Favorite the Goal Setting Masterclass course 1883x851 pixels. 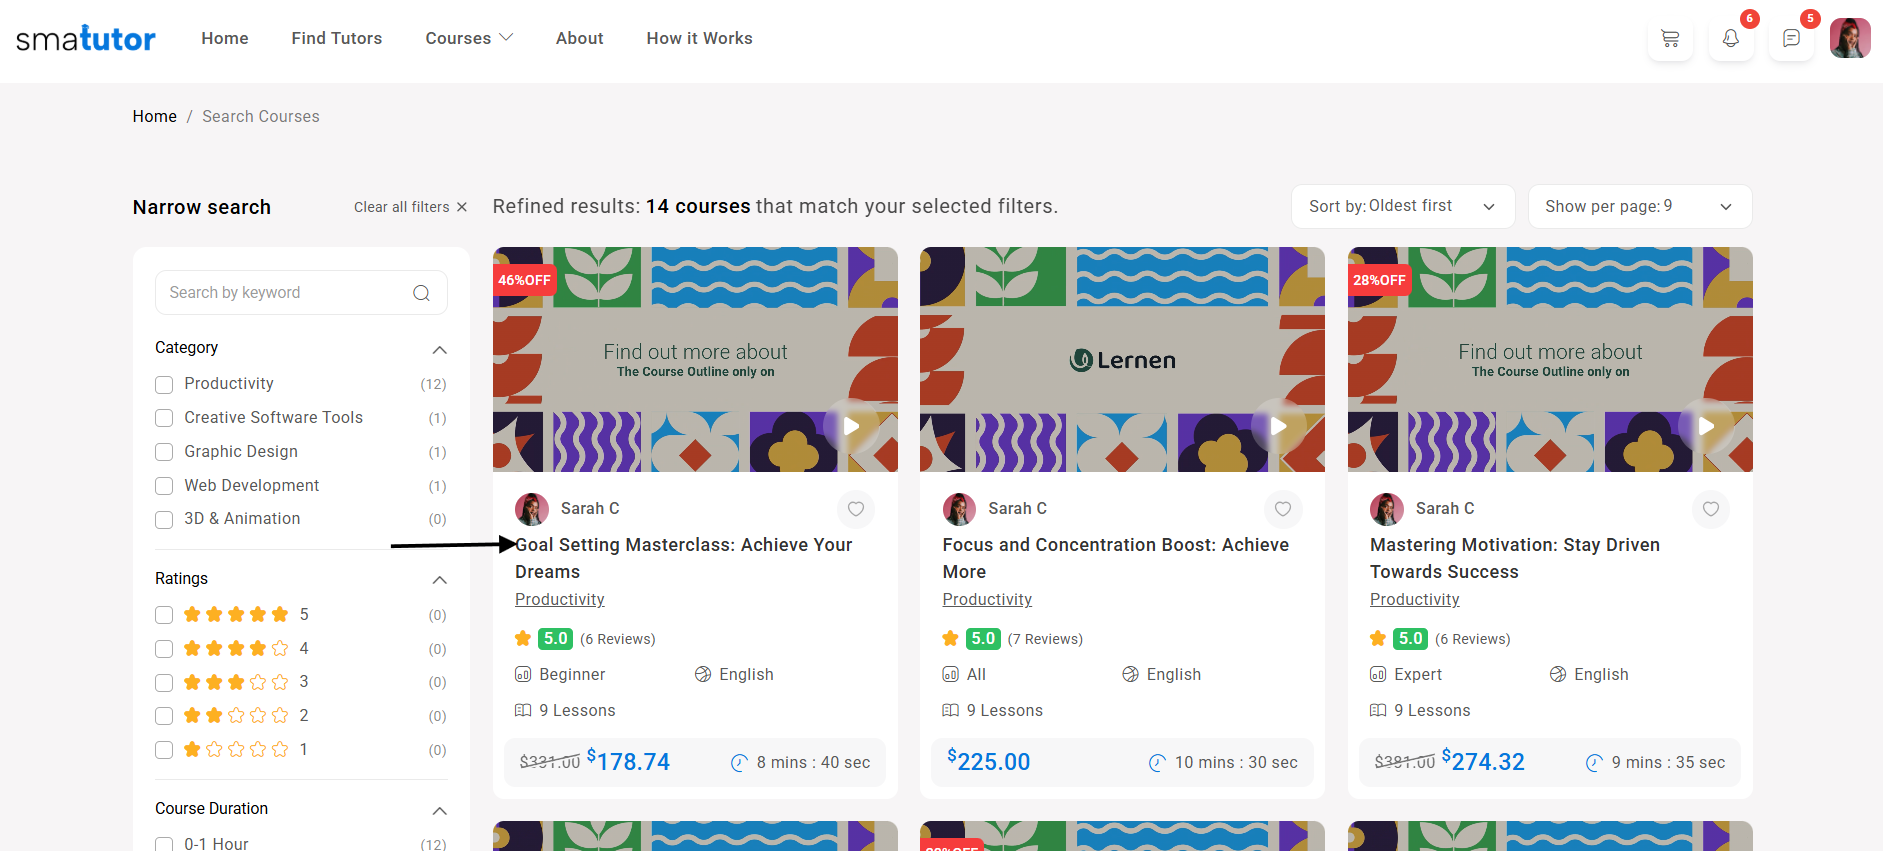(x=856, y=509)
